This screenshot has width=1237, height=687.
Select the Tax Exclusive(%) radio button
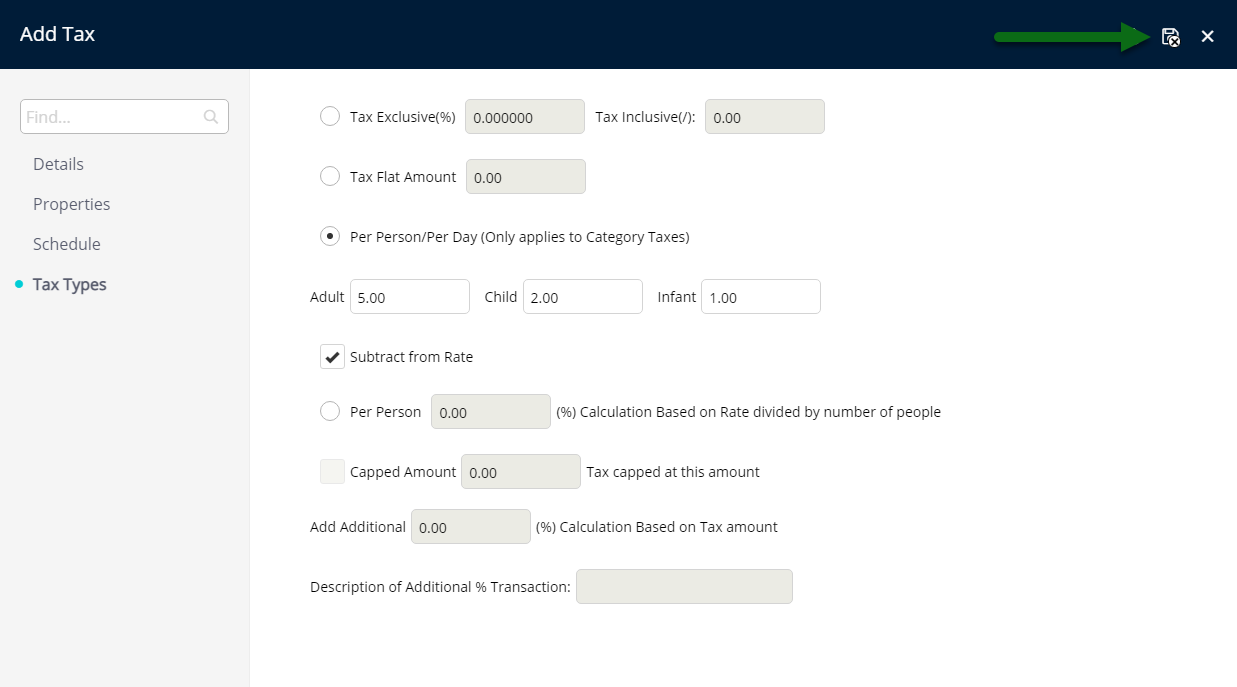pyautogui.click(x=330, y=116)
